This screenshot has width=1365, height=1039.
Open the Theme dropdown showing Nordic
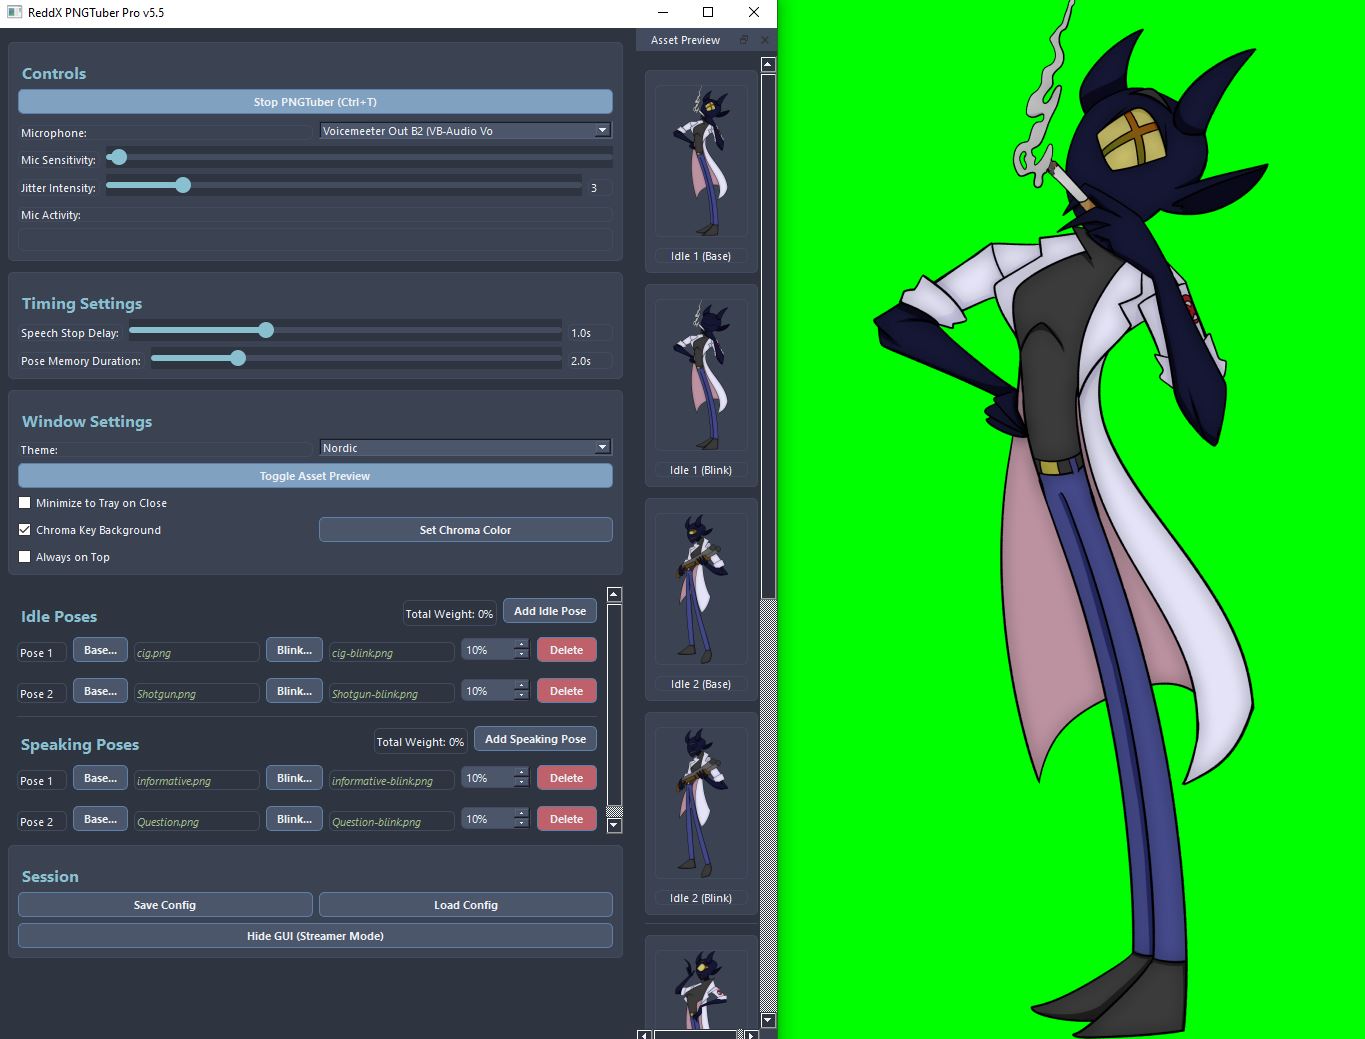pos(465,448)
